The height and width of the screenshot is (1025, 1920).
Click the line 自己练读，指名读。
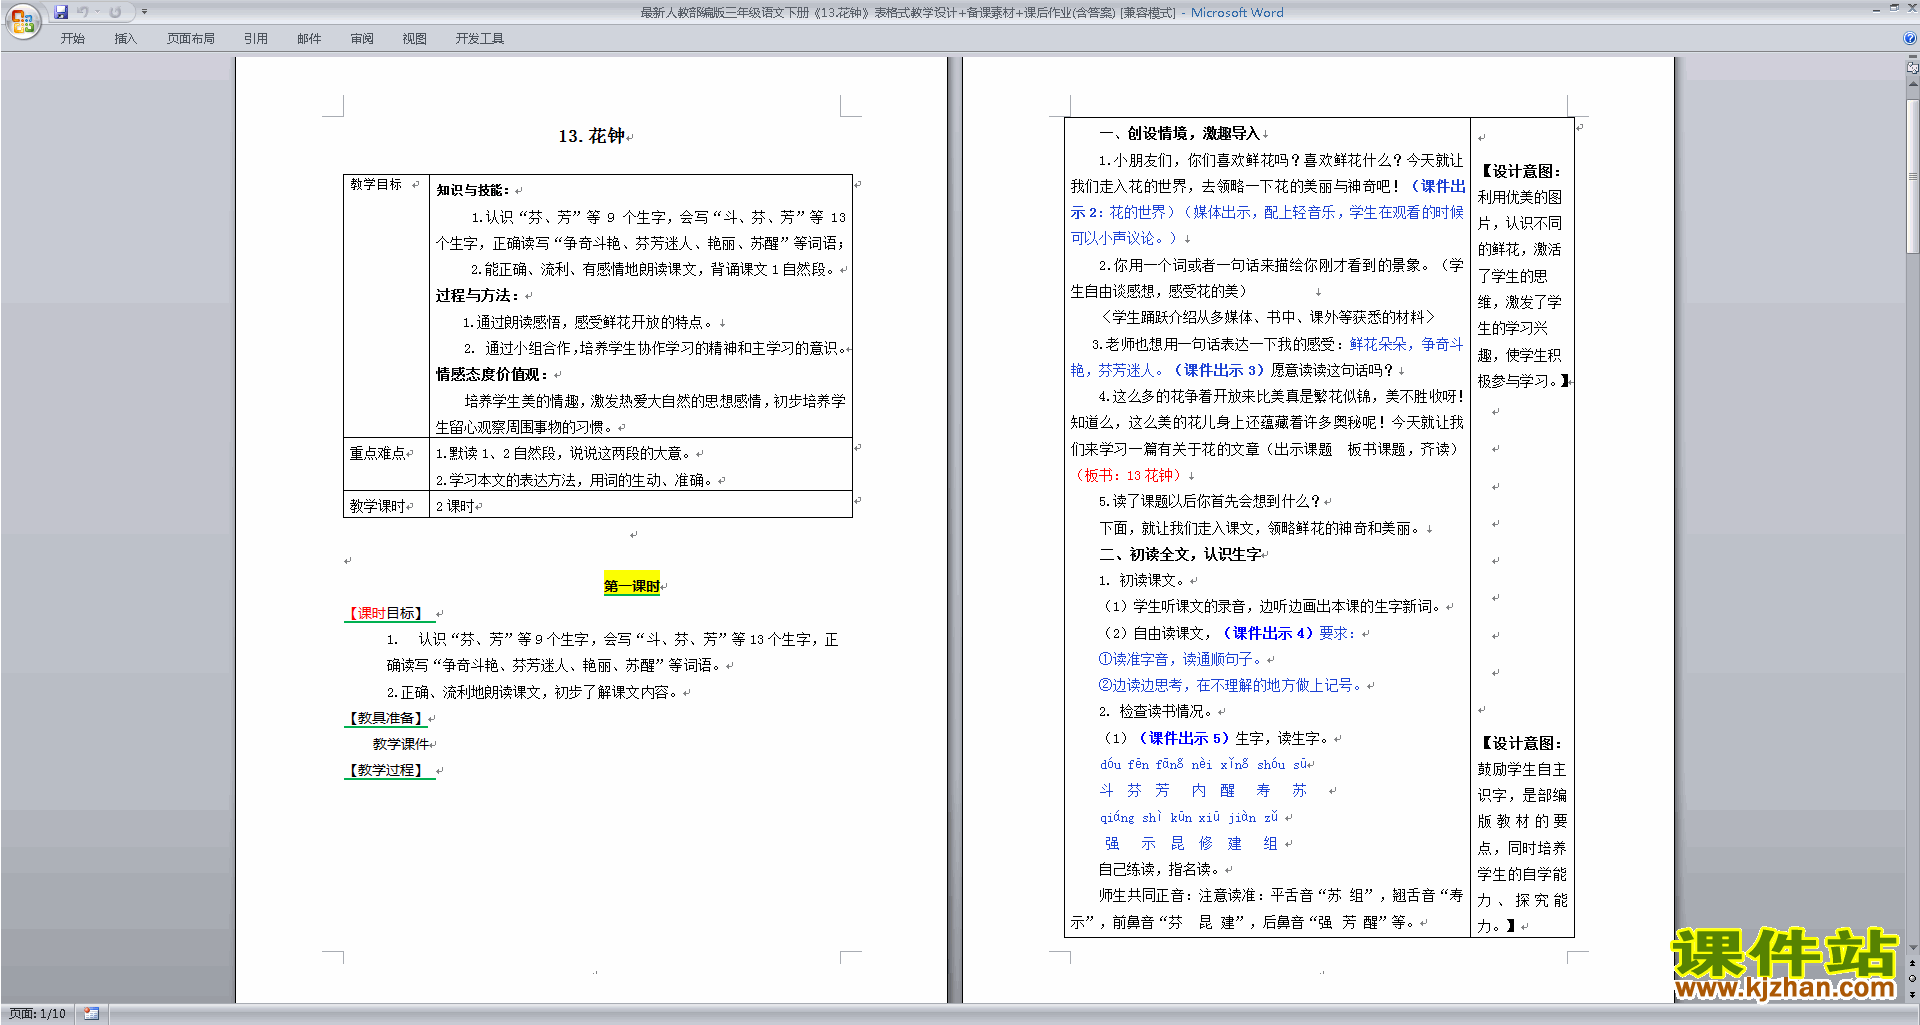click(x=1161, y=869)
